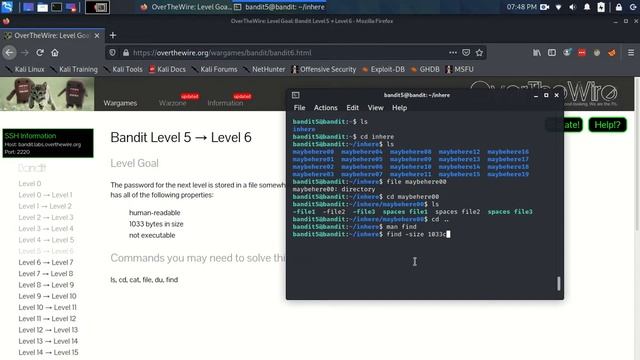Click the Save to Pocket icon

(466, 53)
